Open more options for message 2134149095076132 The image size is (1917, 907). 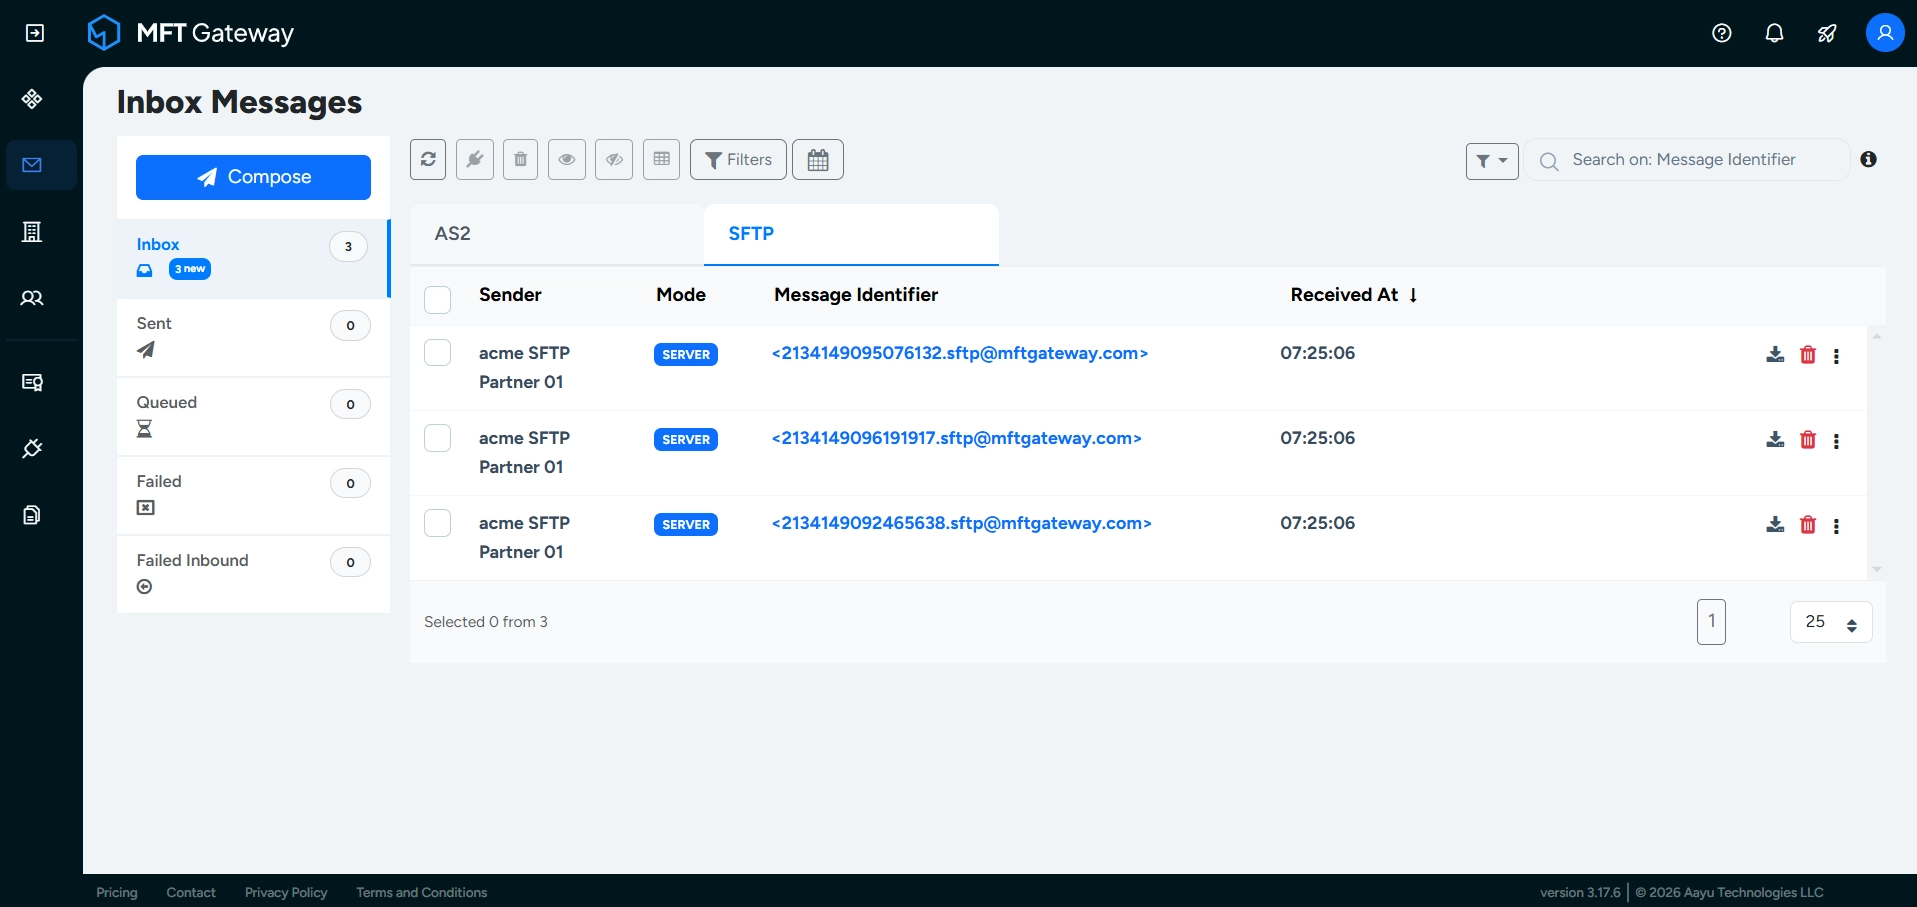click(1836, 356)
